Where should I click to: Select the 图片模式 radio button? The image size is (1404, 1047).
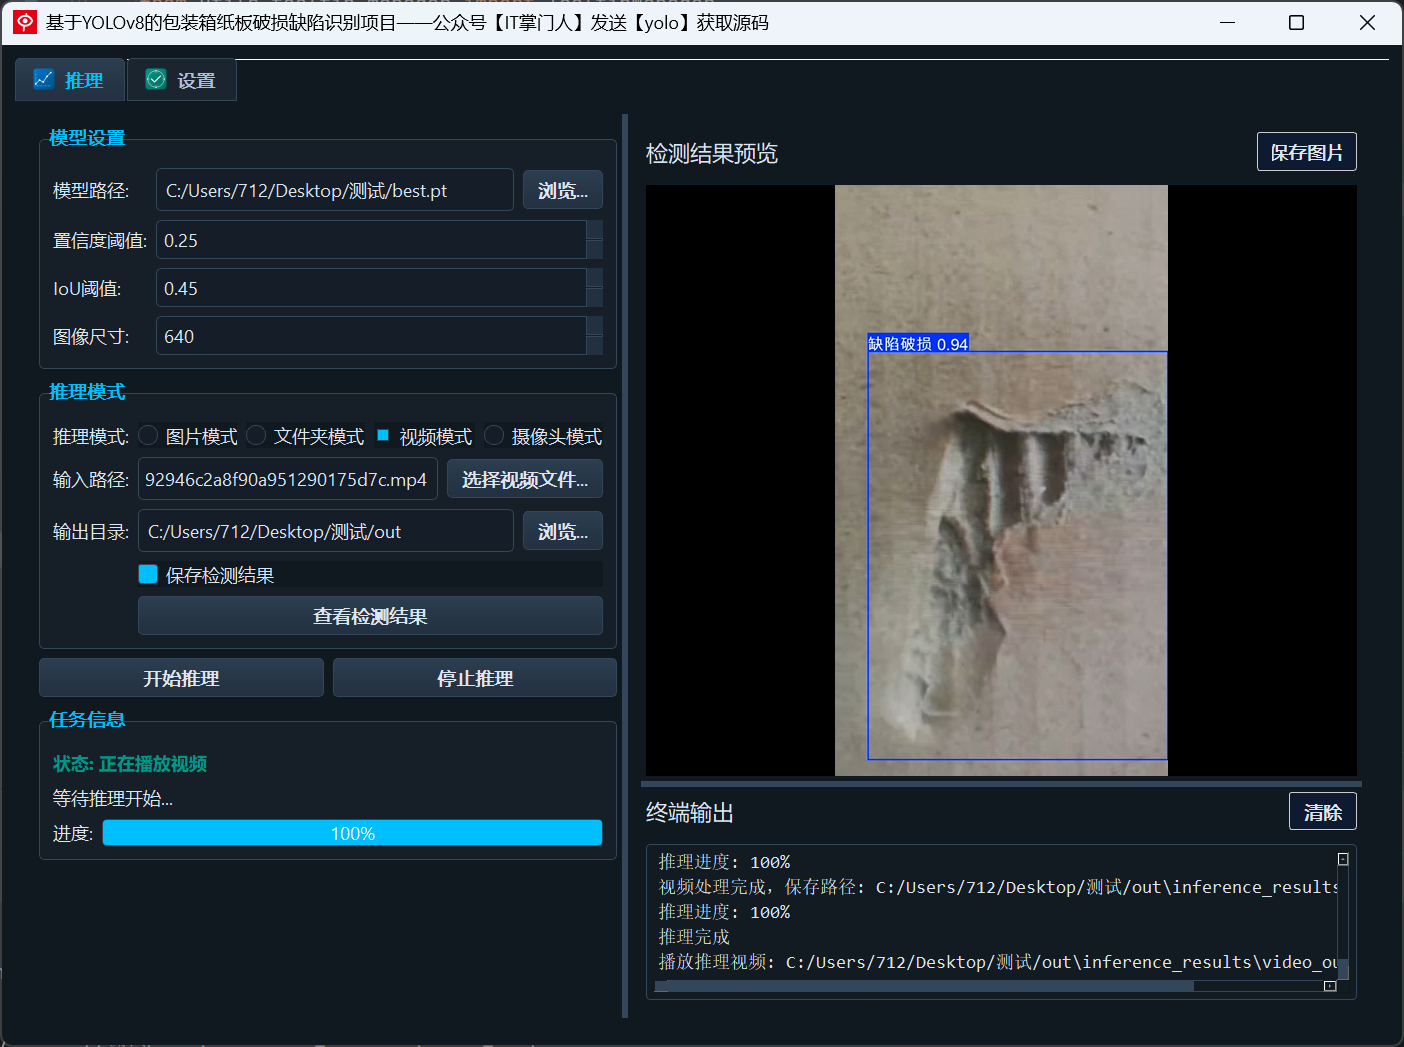coord(148,435)
